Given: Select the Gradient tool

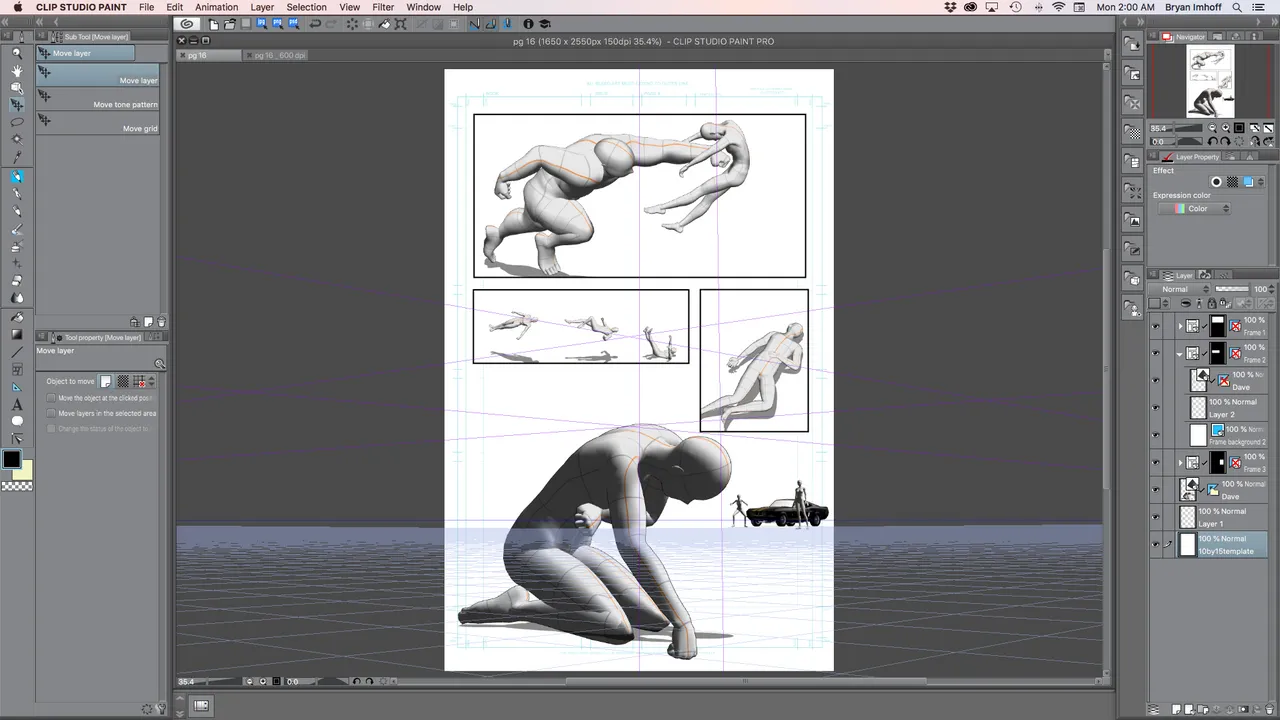Looking at the screenshot, I should pos(17,334).
